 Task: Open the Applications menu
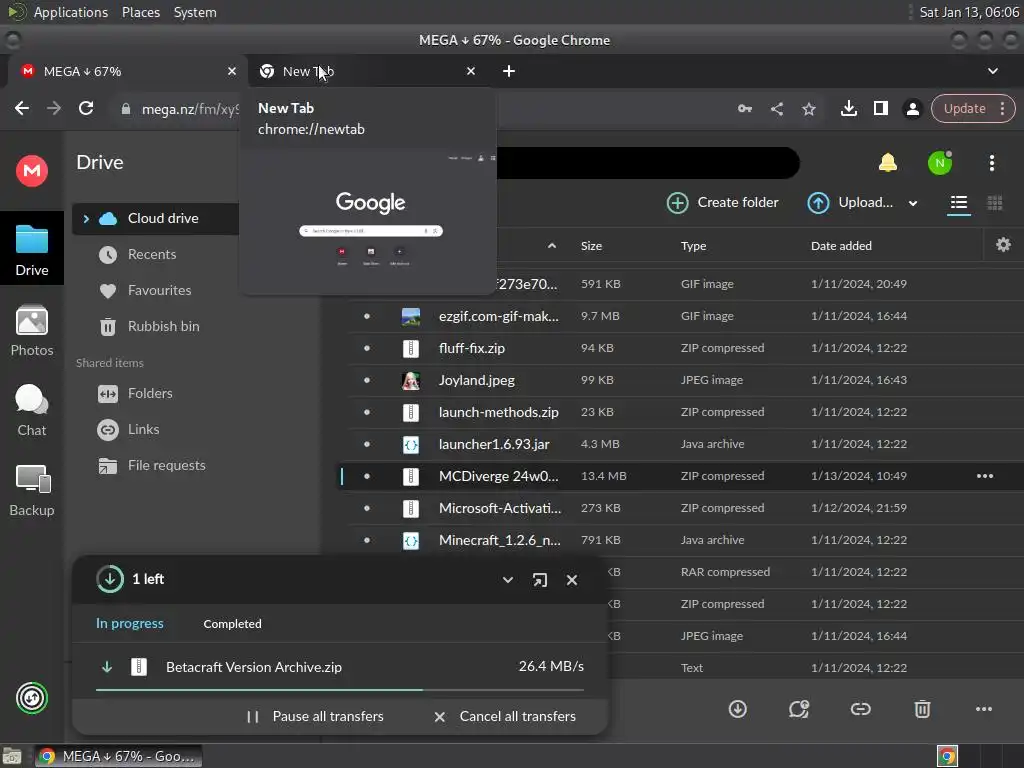point(71,12)
